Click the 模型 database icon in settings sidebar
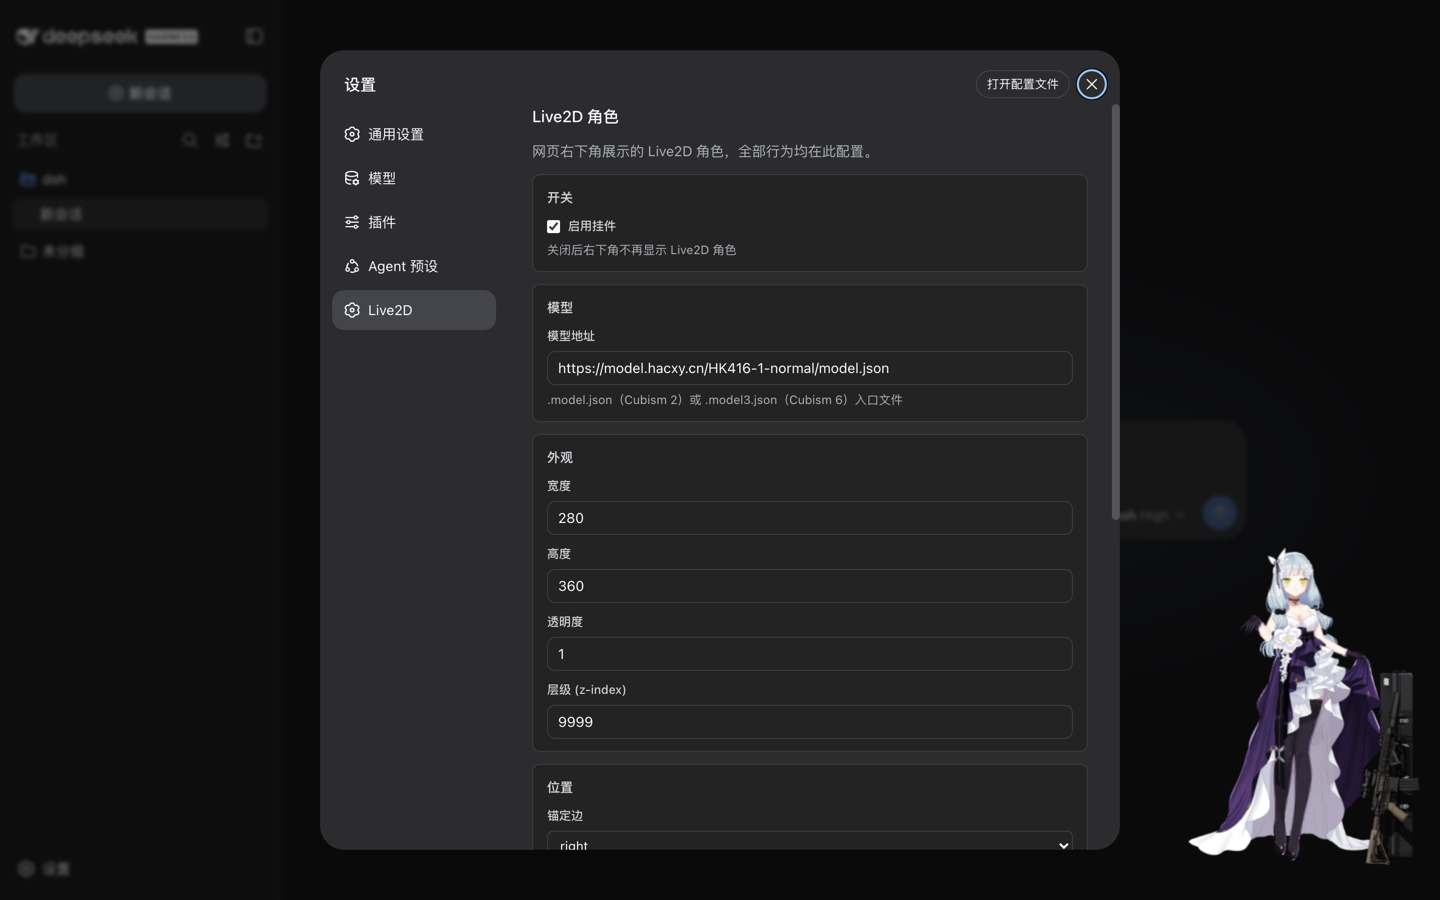The image size is (1440, 900). coord(352,178)
